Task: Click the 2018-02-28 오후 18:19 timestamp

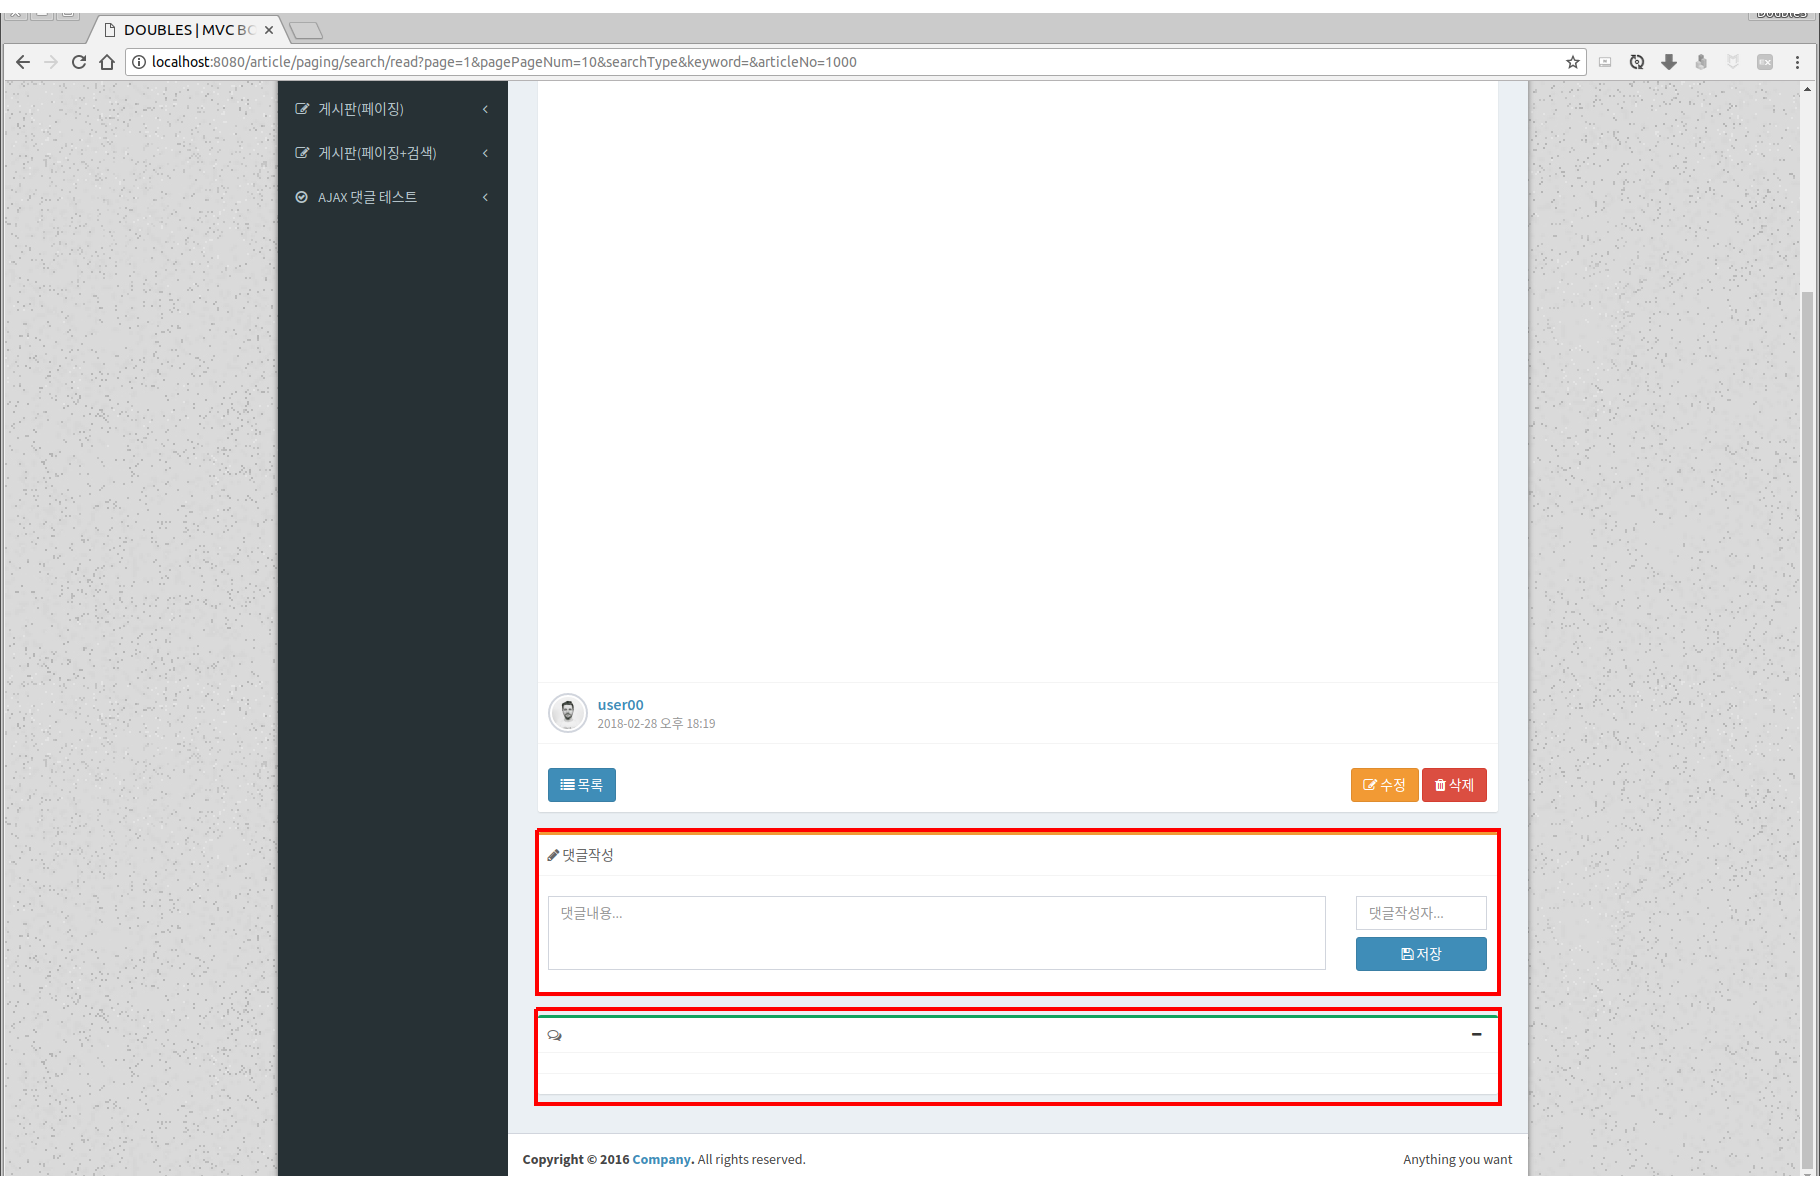Action: coord(656,723)
